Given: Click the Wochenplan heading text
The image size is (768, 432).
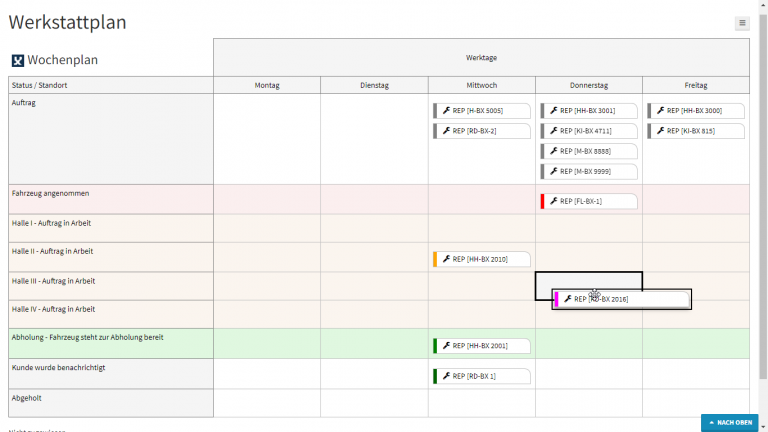Looking at the screenshot, I should (63, 60).
